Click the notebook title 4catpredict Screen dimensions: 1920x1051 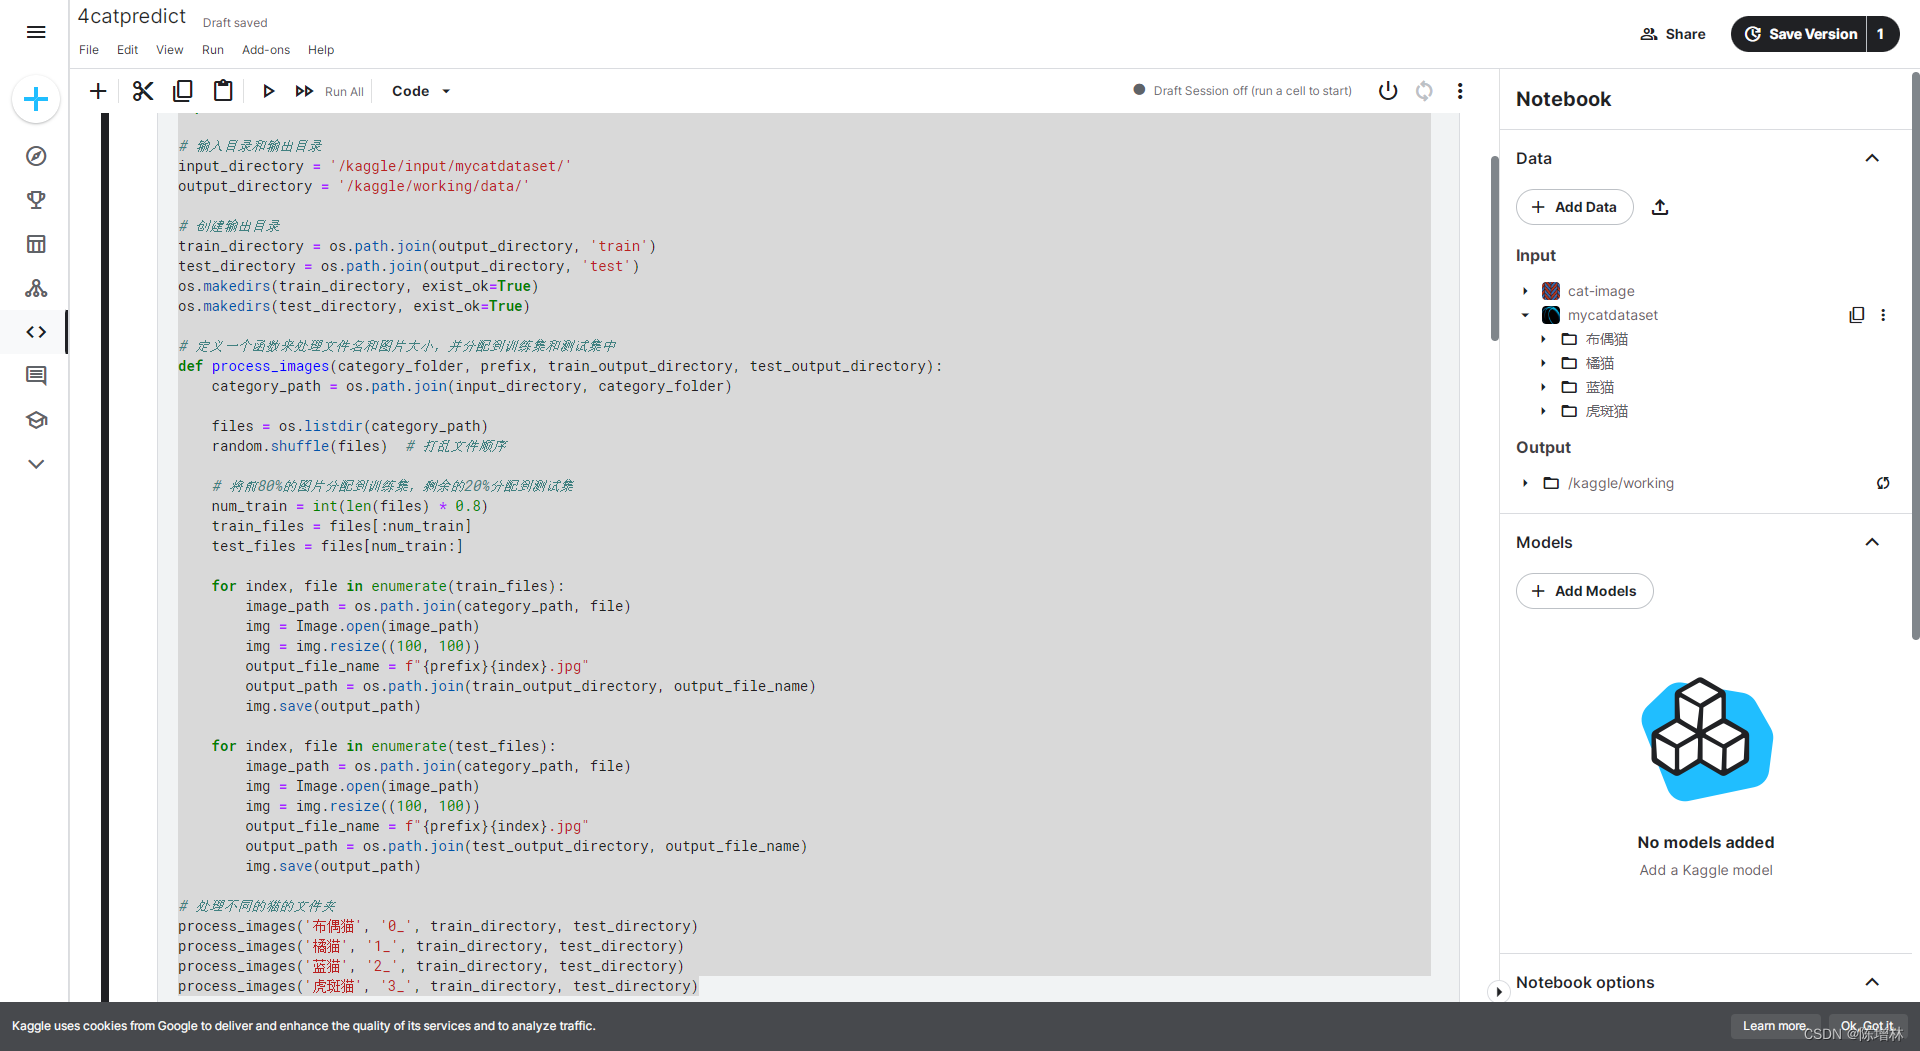[x=132, y=17]
